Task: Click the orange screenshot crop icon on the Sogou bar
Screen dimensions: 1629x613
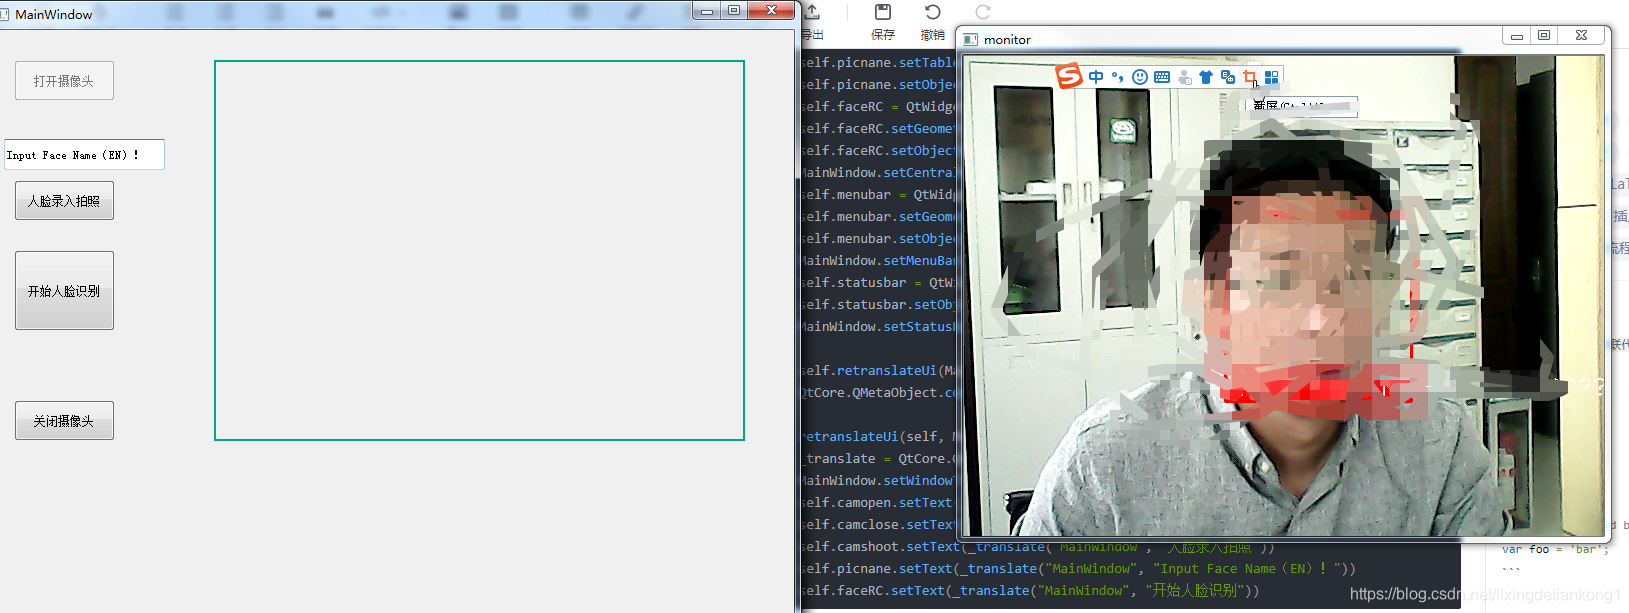Action: click(x=1250, y=77)
